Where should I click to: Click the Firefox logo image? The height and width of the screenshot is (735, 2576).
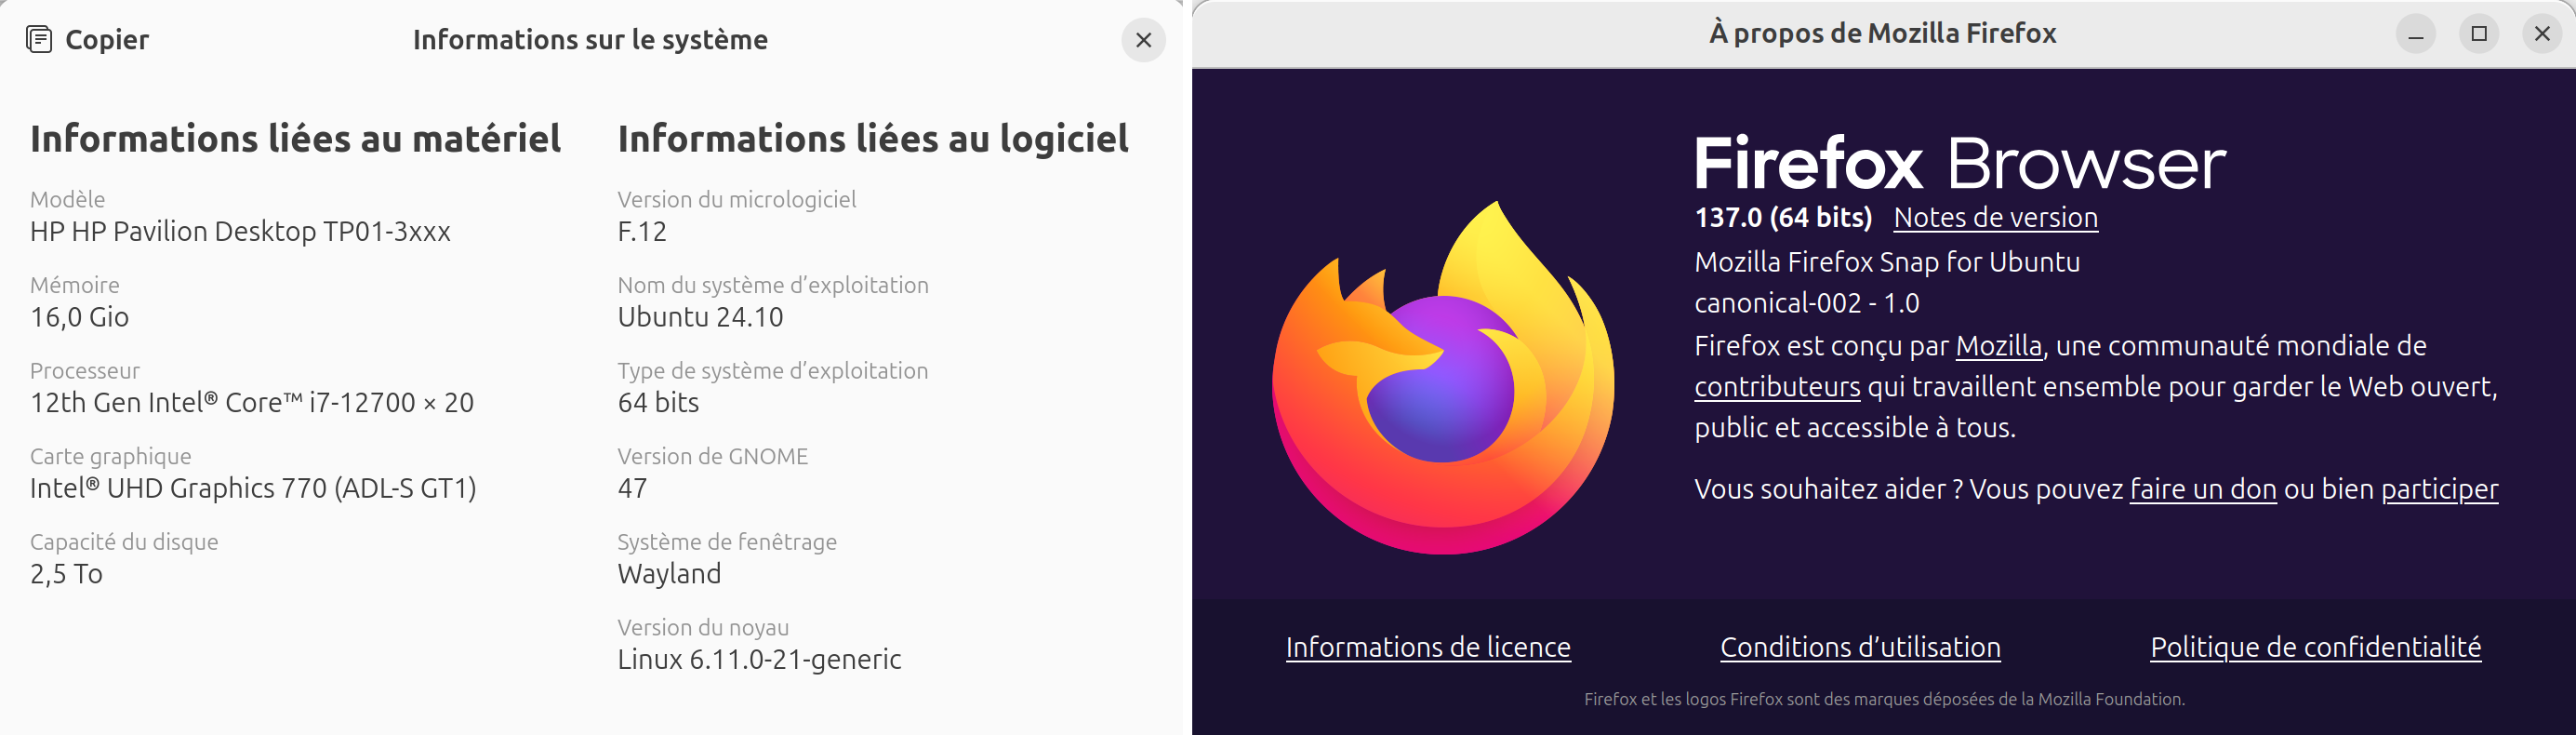click(1442, 377)
